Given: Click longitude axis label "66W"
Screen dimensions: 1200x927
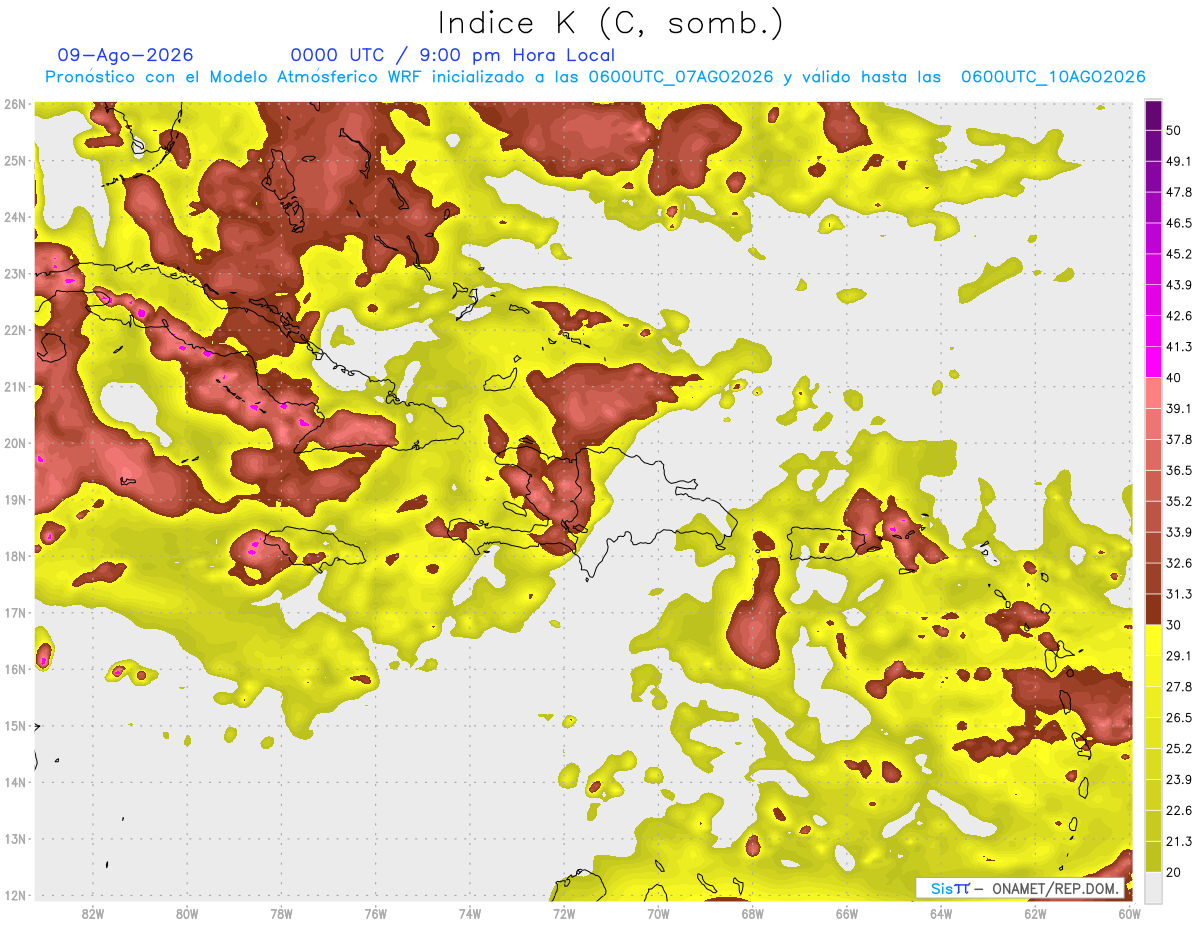Looking at the screenshot, I should coord(847,913).
